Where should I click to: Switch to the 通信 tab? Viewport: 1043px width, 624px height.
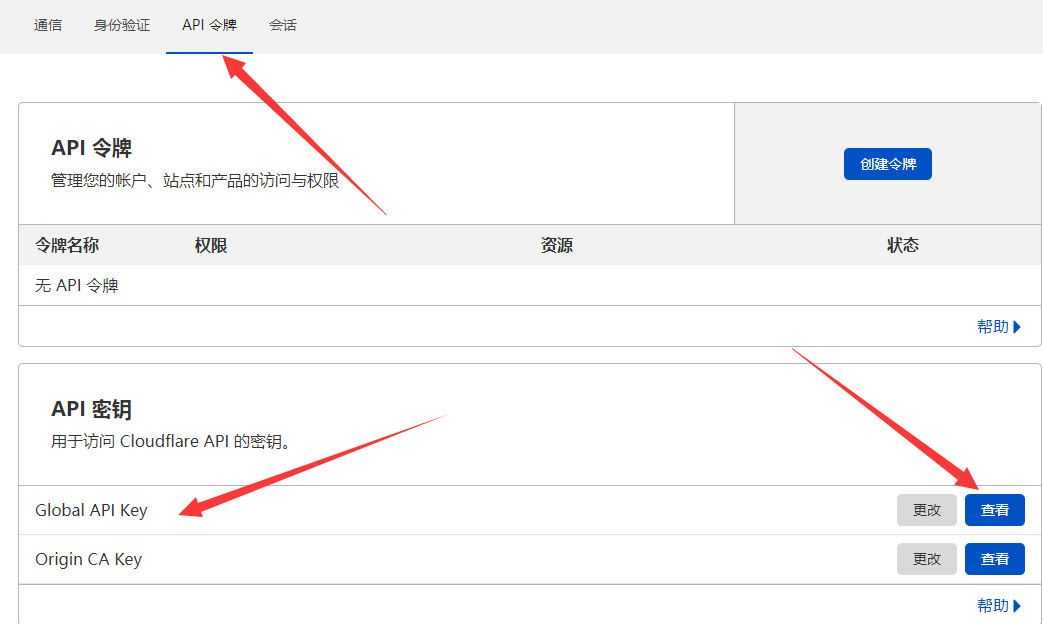[x=48, y=25]
